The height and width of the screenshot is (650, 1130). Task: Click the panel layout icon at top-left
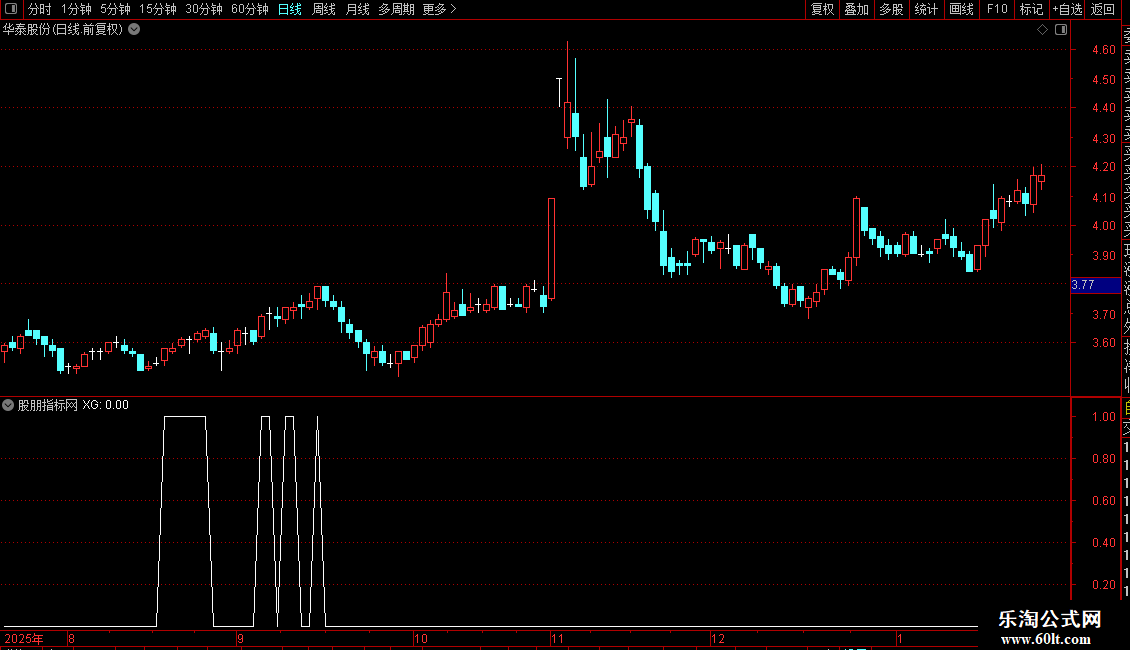pyautogui.click(x=11, y=9)
